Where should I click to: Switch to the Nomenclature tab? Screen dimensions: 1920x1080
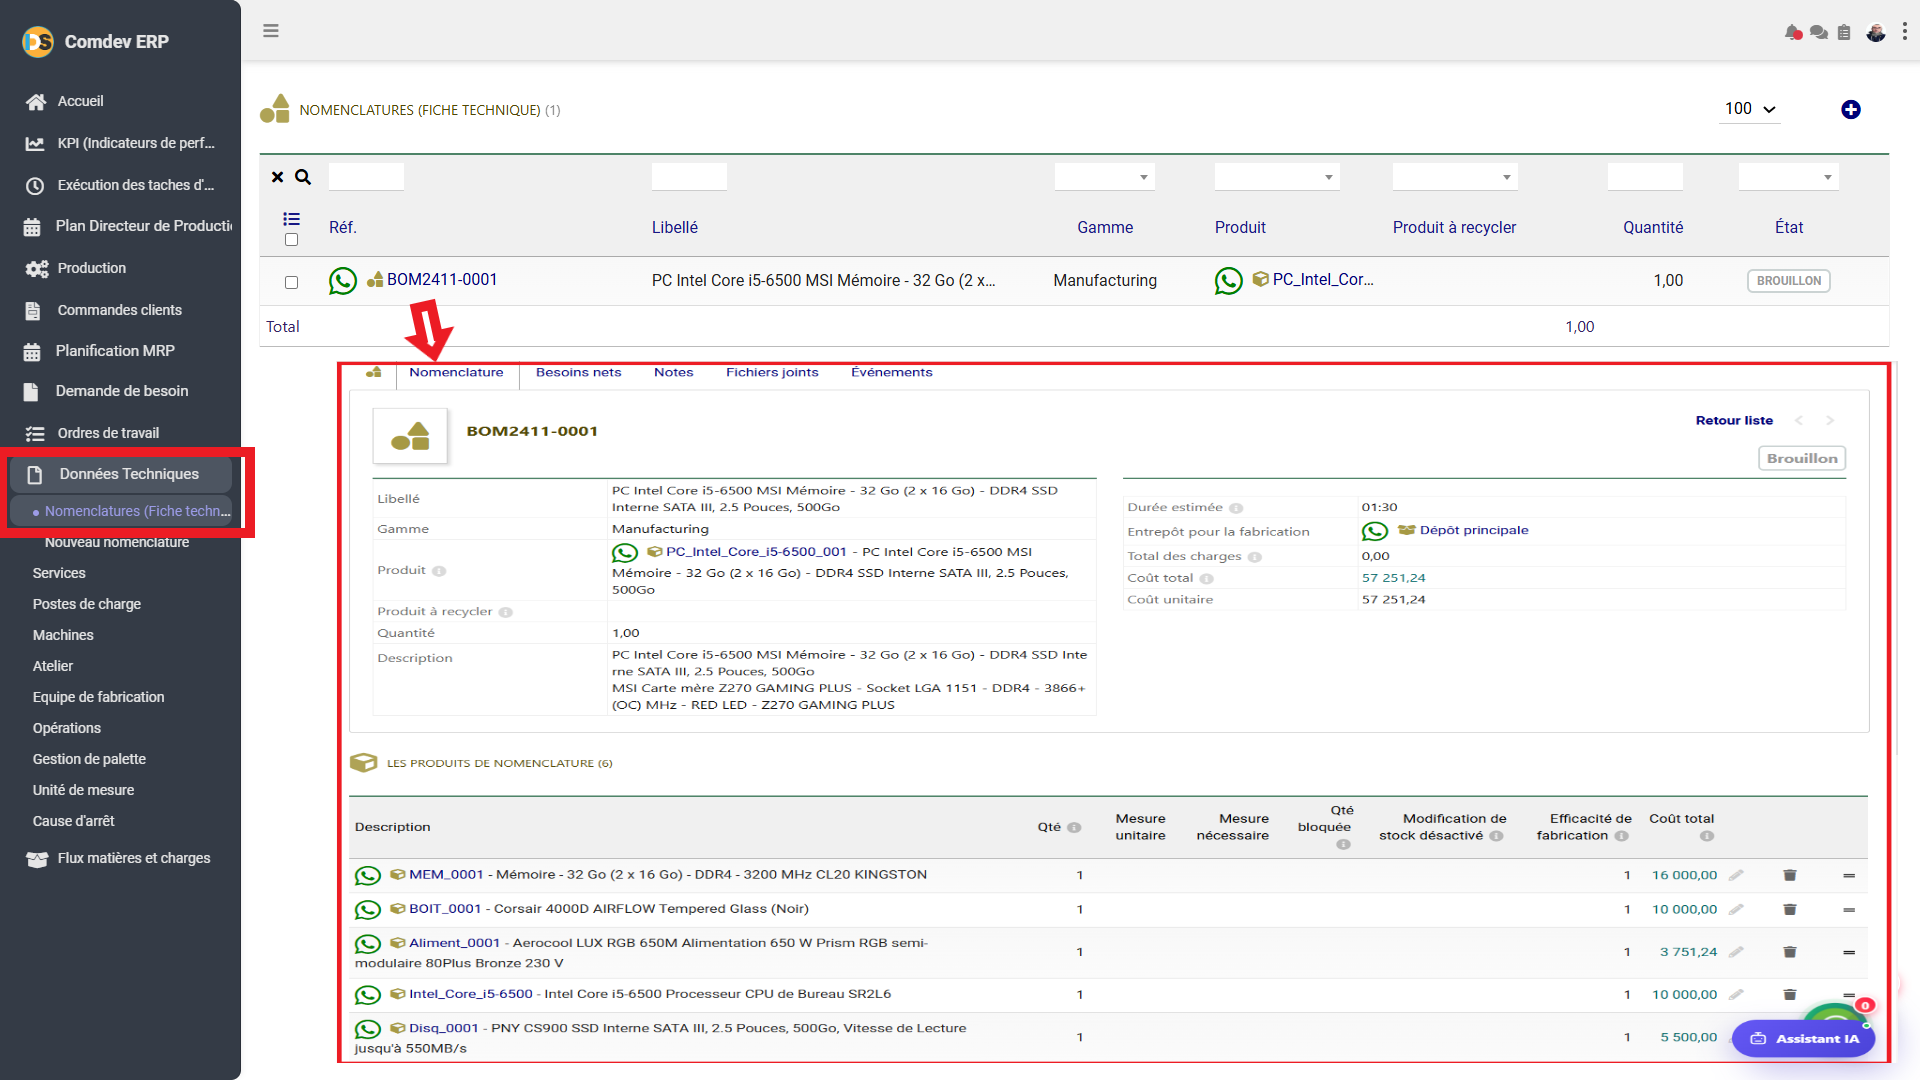[x=456, y=373]
